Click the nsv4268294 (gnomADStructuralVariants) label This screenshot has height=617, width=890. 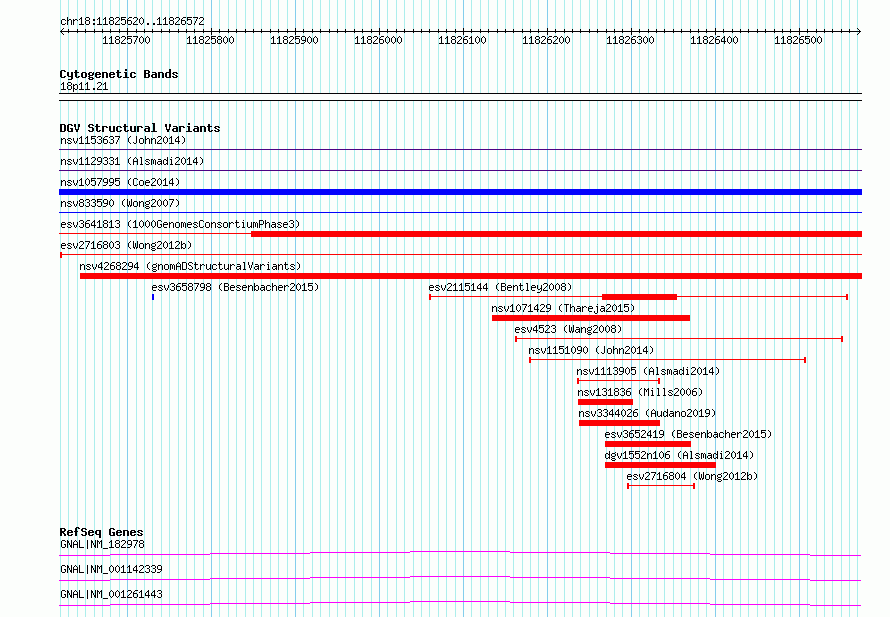click(x=190, y=266)
